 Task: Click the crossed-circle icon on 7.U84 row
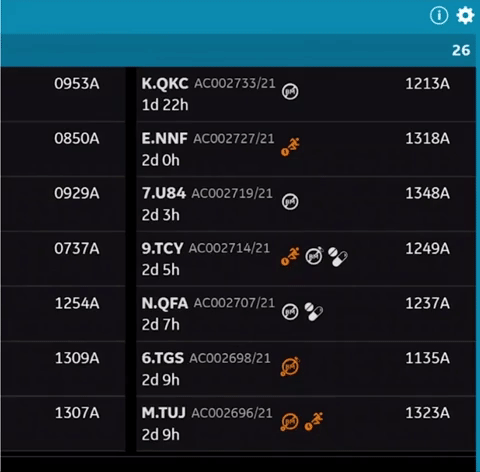pos(290,202)
